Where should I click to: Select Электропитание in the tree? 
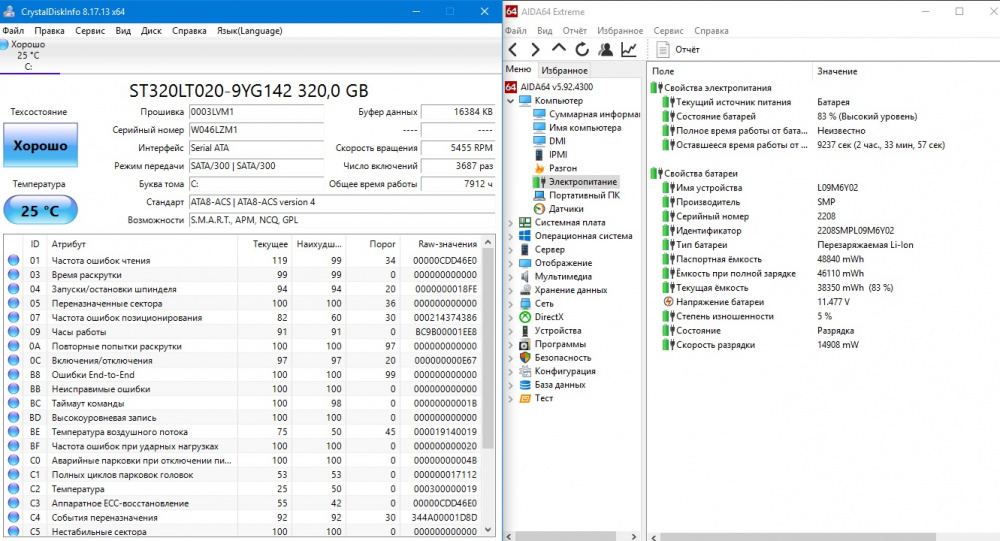(583, 182)
